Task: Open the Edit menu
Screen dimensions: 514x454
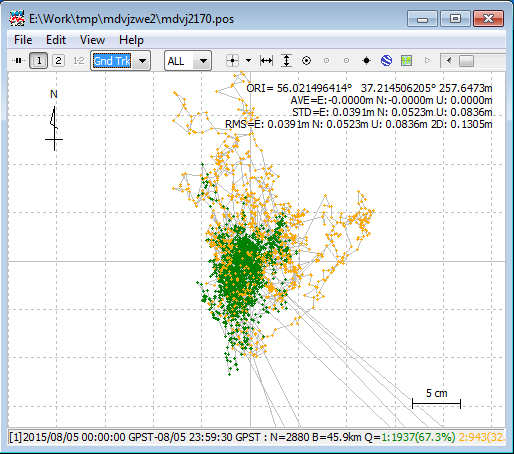Action: (x=56, y=40)
